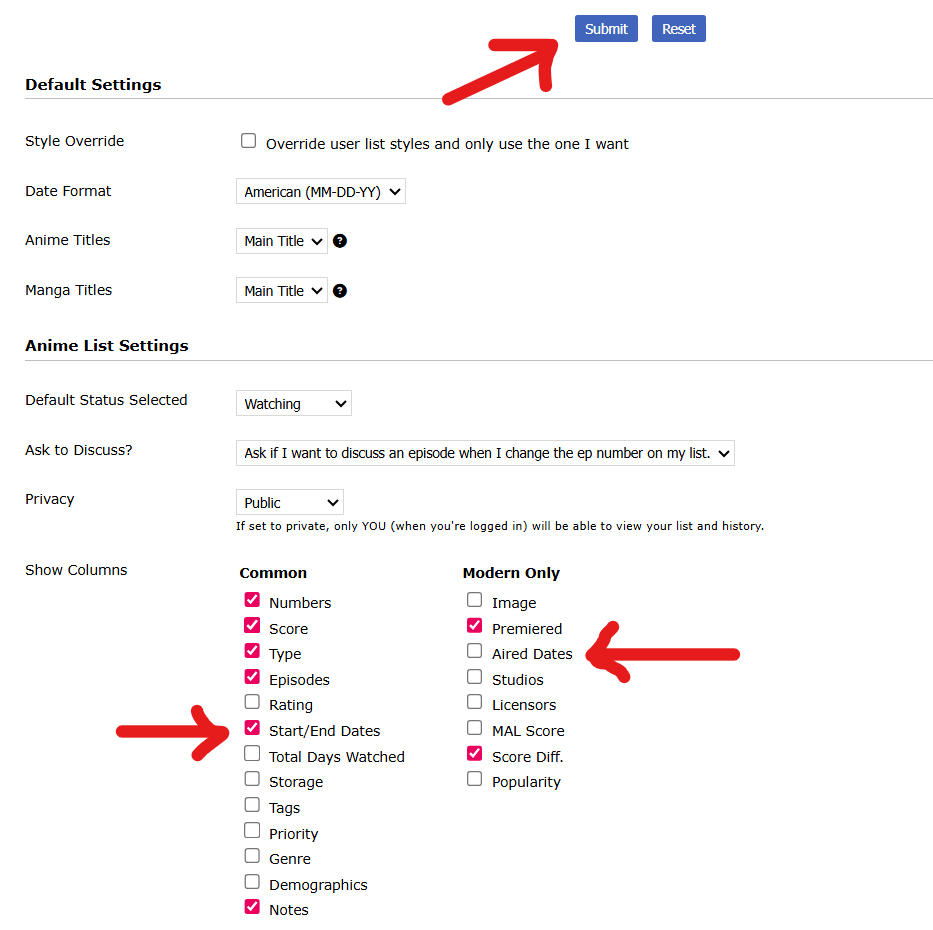Enable the Style Override checkbox
Image resolution: width=933 pixels, height=930 pixels.
pos(249,141)
